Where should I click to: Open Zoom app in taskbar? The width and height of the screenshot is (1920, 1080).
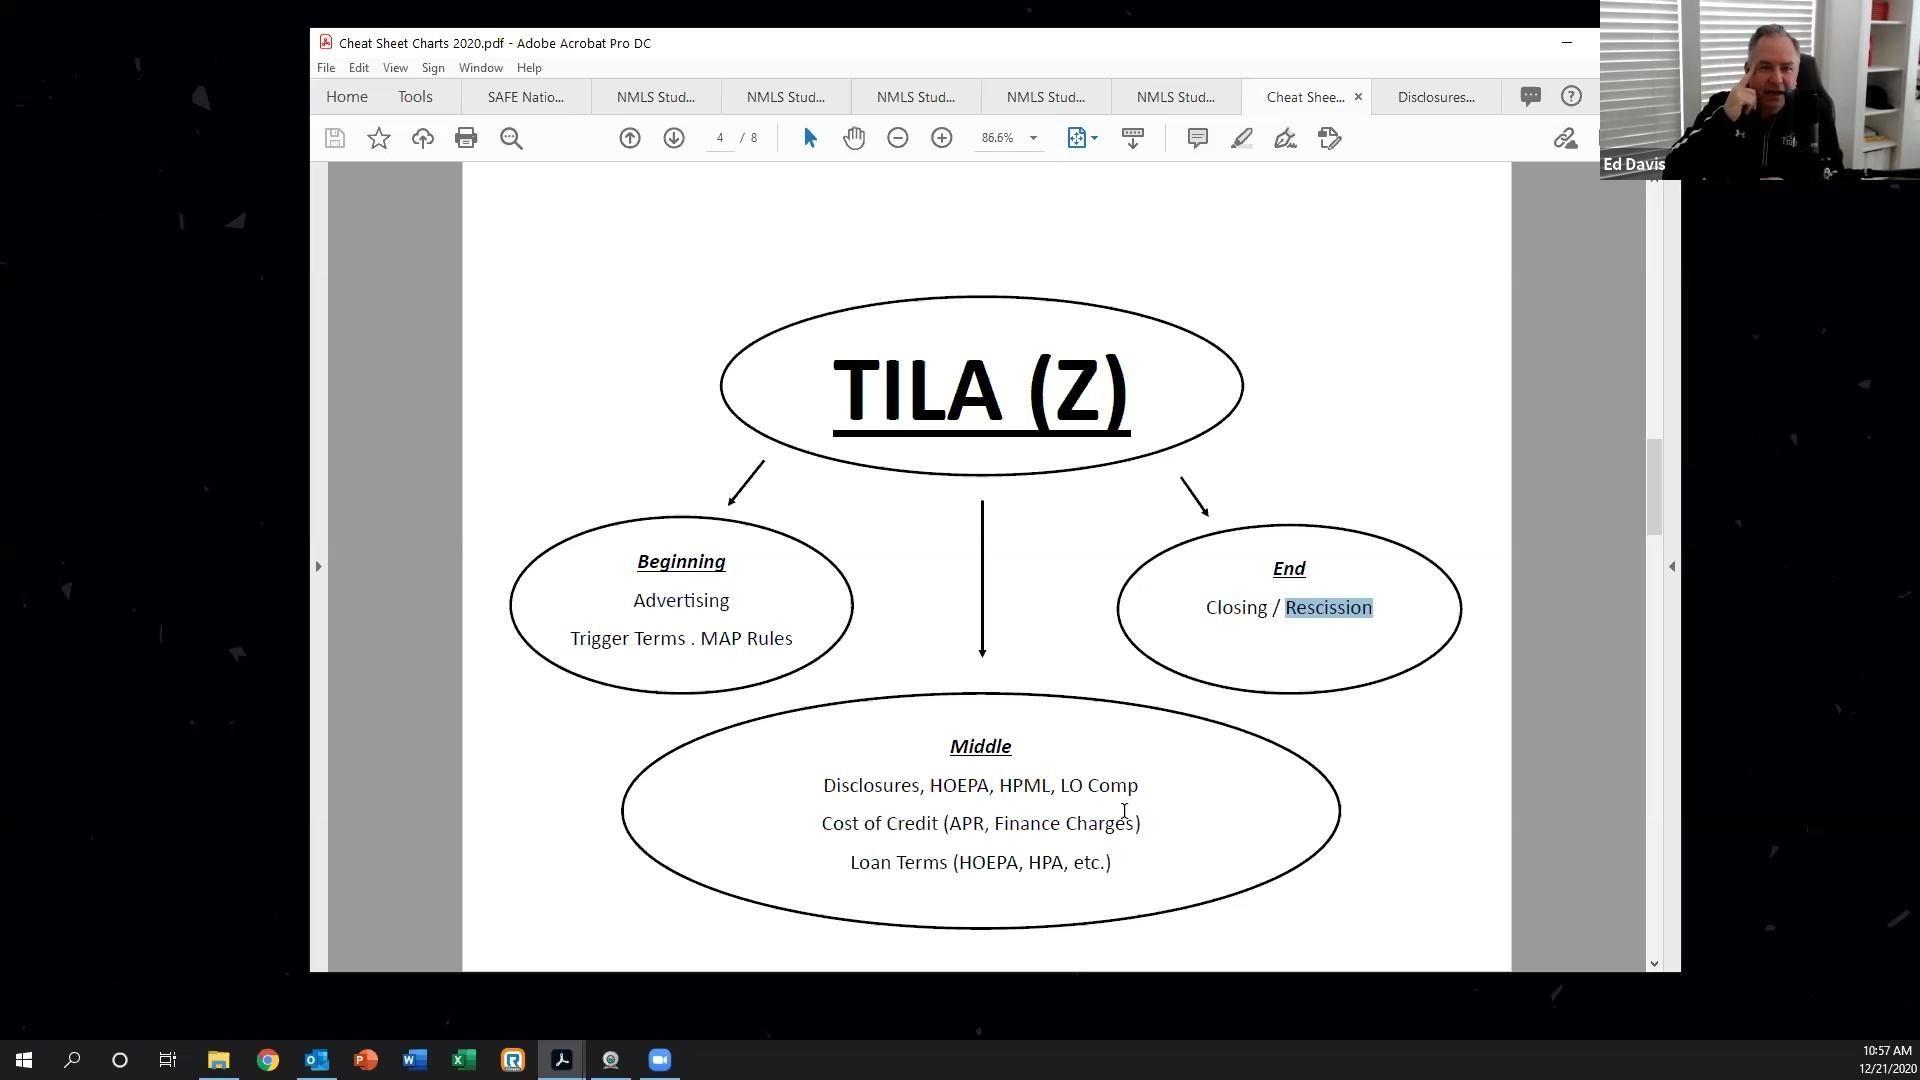659,1060
